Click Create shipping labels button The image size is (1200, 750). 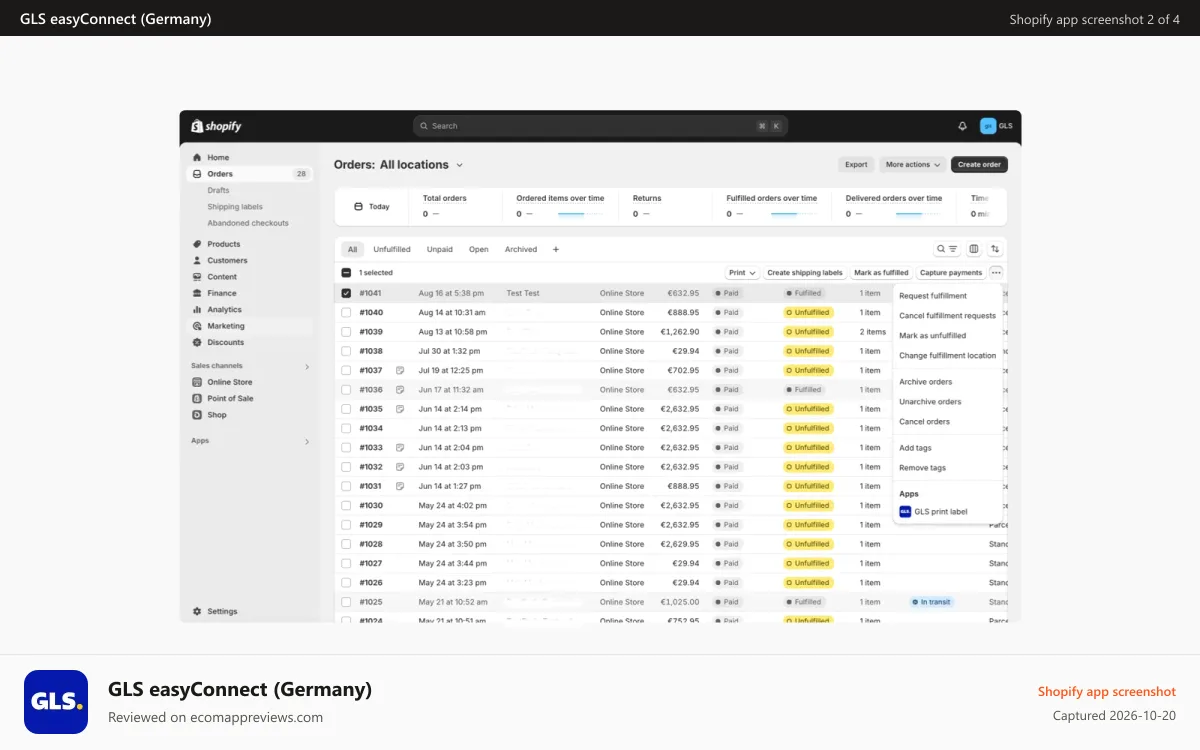805,272
